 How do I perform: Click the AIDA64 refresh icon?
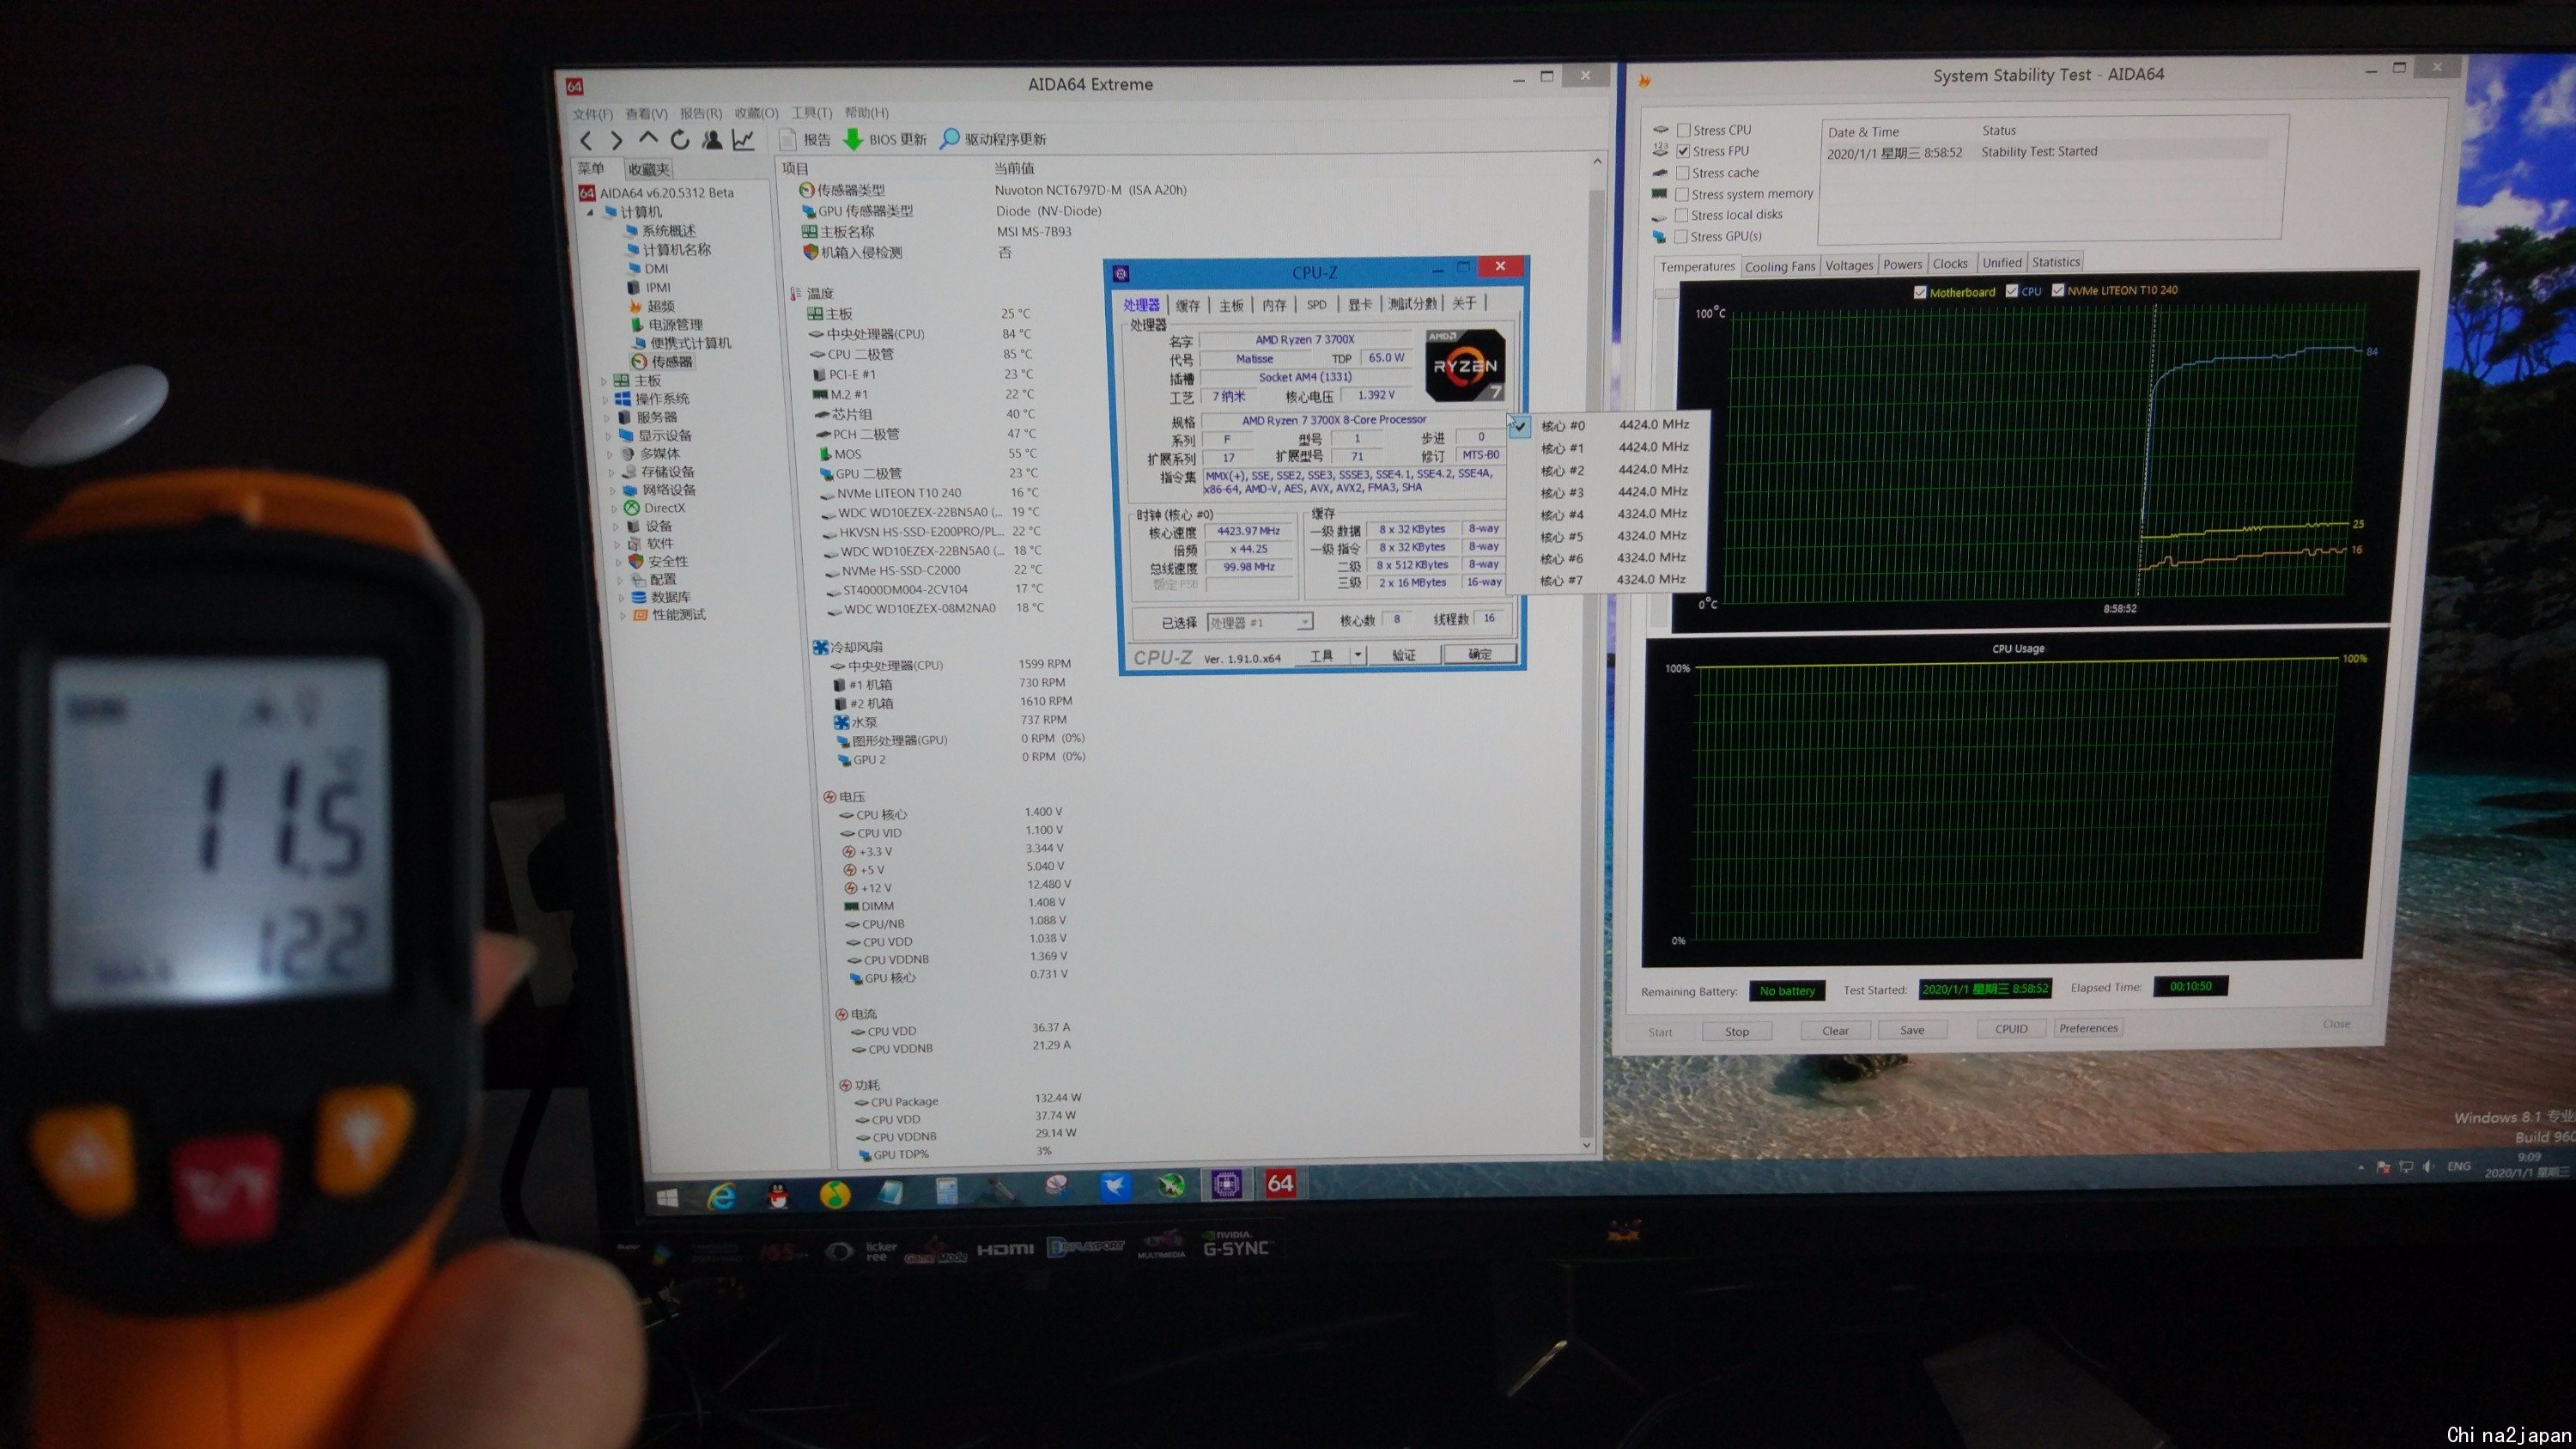click(680, 140)
